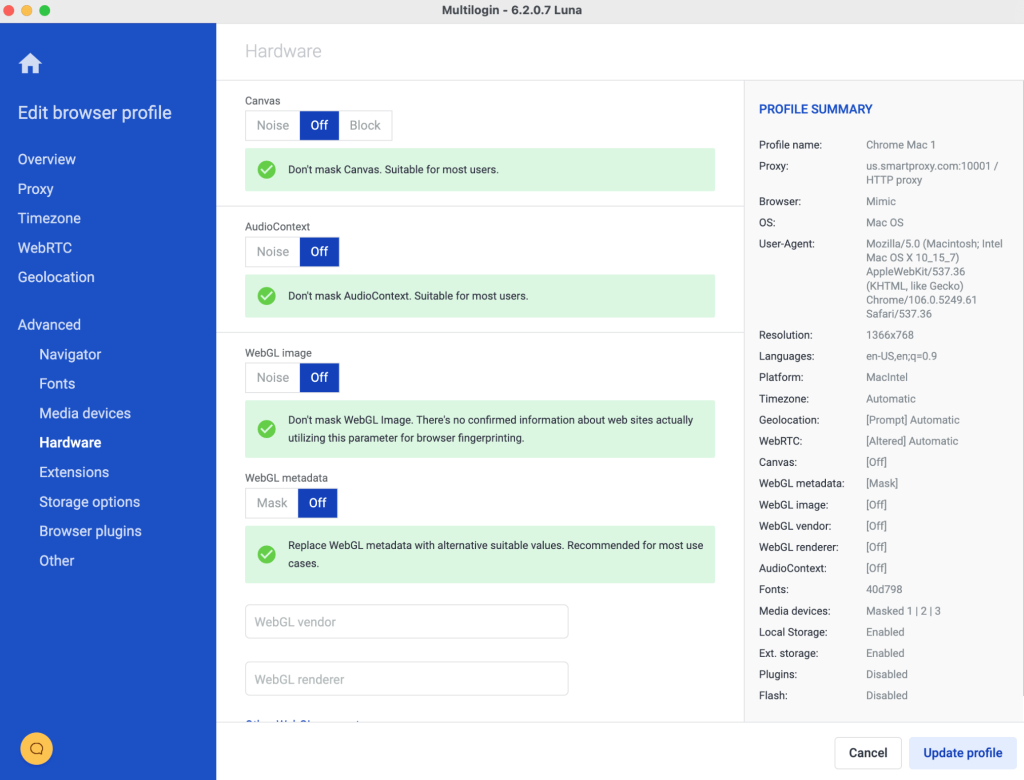Click the WebGL metadata summary value '[Mask]'
Viewport: 1024px width, 780px height.
click(x=882, y=483)
